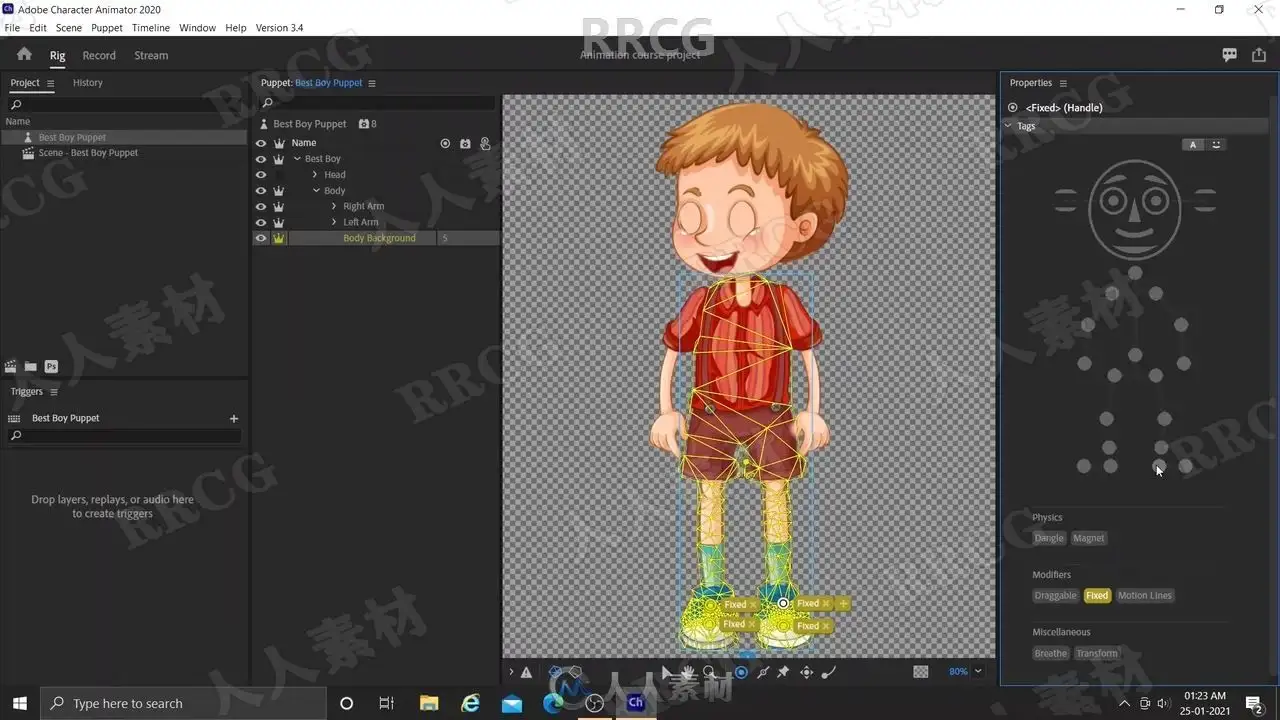This screenshot has height=720, width=1280.
Task: Select the Hand tool
Action: pos(689,672)
